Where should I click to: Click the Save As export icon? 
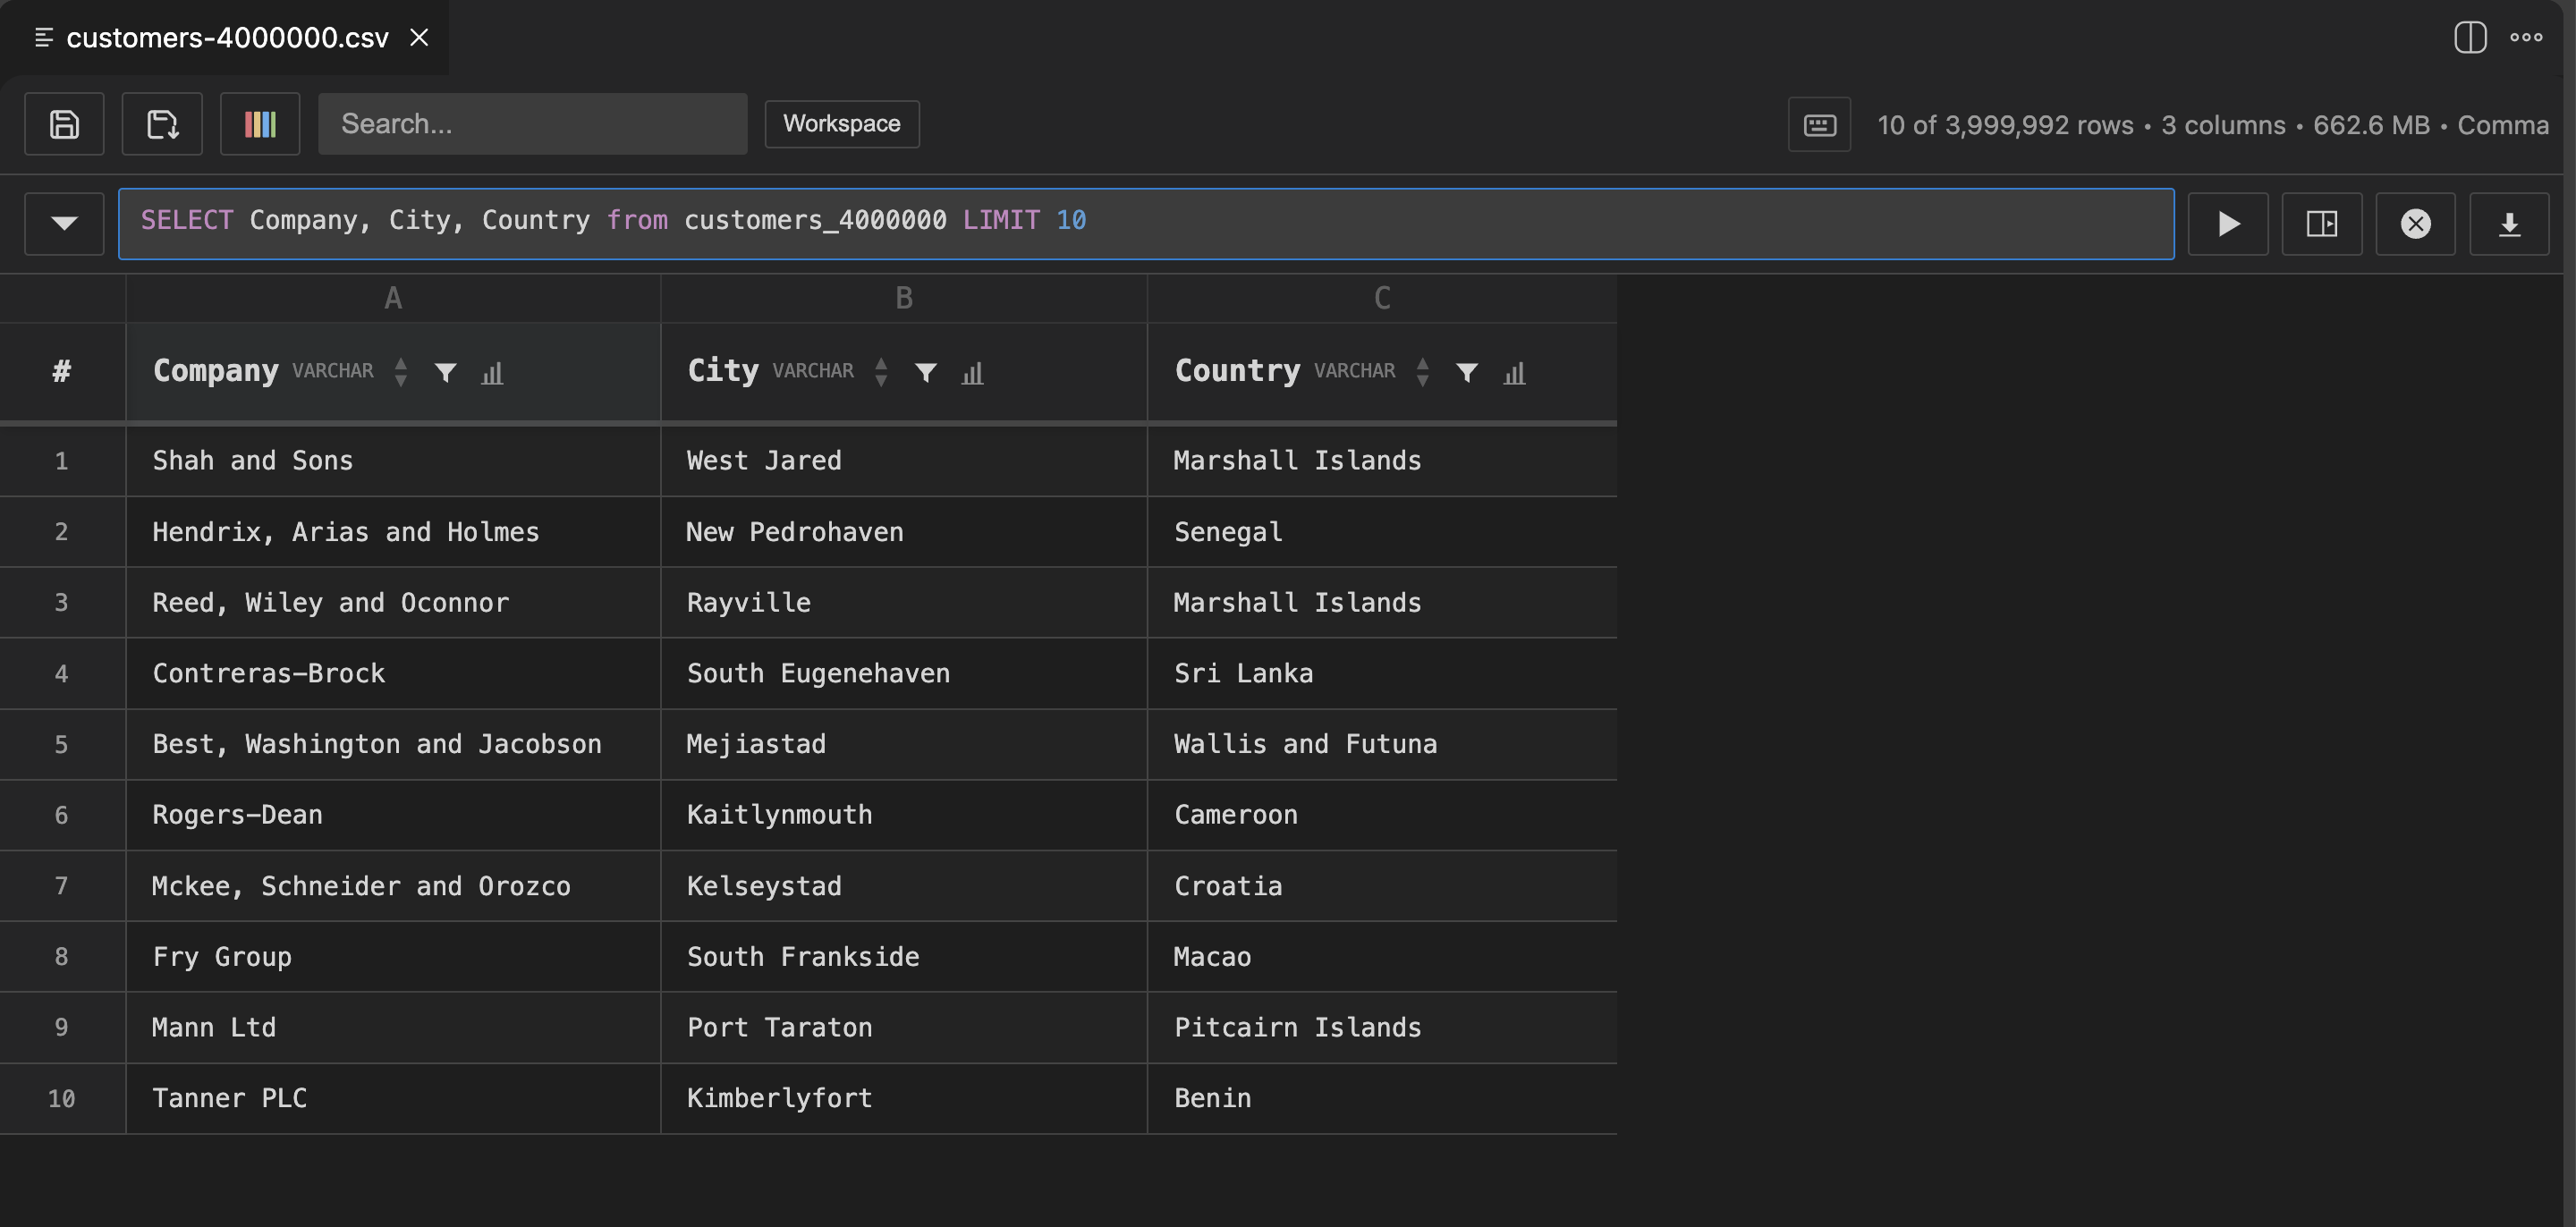tap(162, 124)
